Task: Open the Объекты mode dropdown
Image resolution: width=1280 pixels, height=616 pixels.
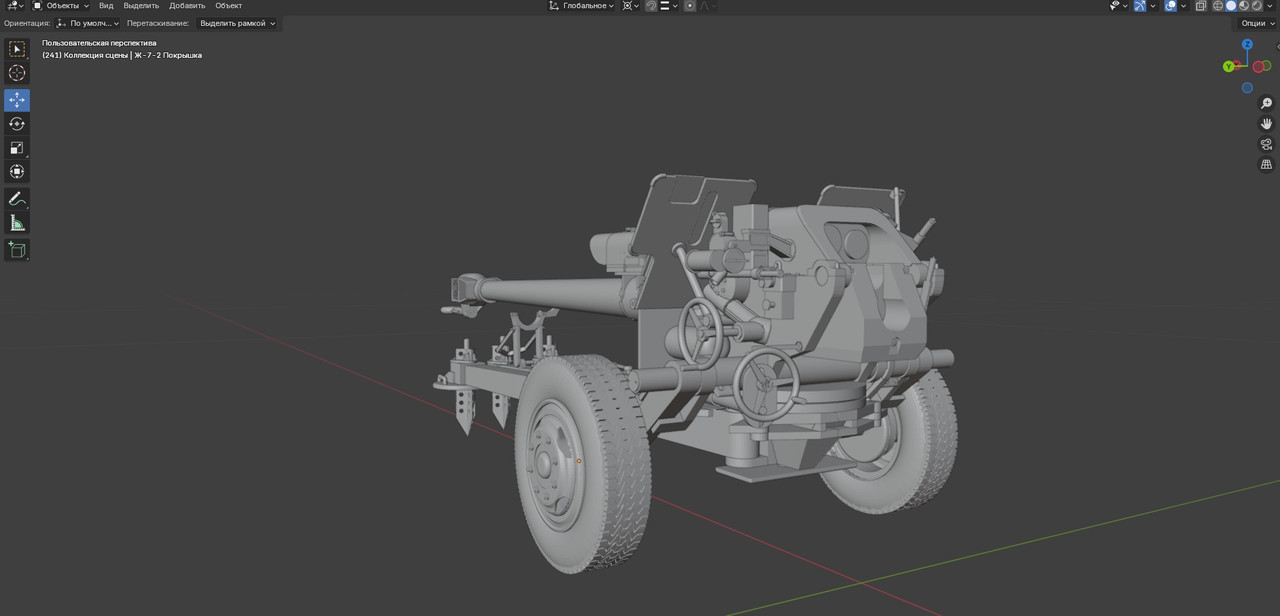Action: [61, 5]
